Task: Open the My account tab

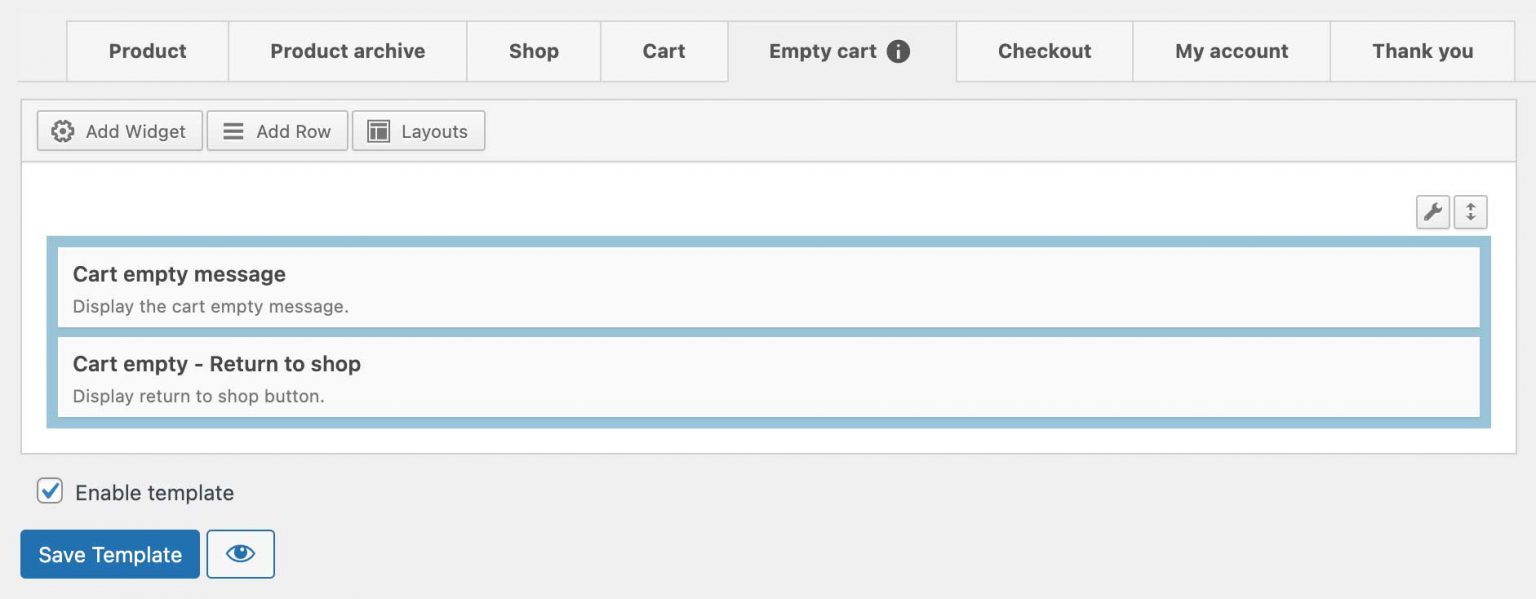Action: (1231, 51)
